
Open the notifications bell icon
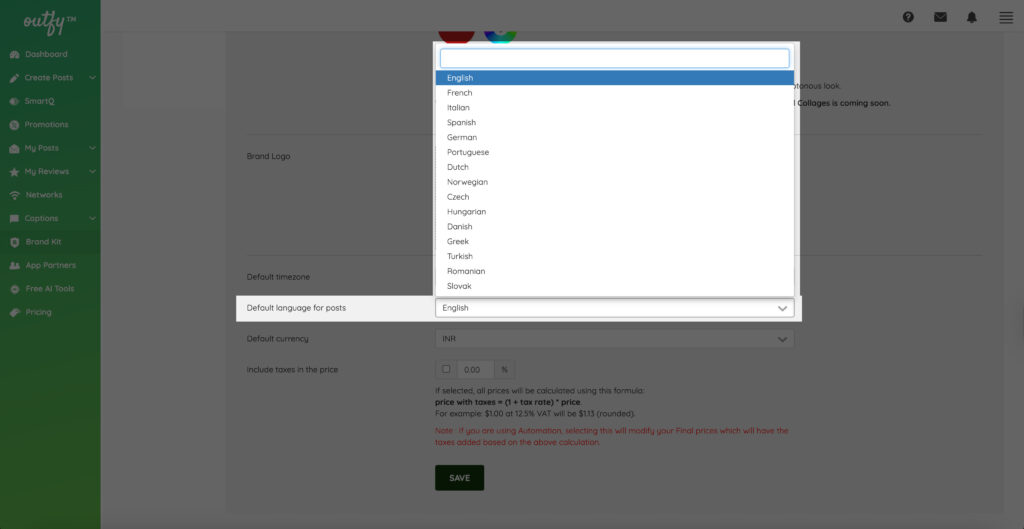972,17
